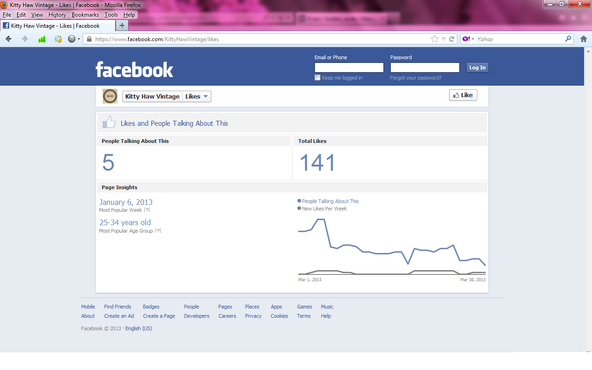This screenshot has height=370, width=592.
Task: Open a new tab with the plus button
Action: click(x=122, y=26)
